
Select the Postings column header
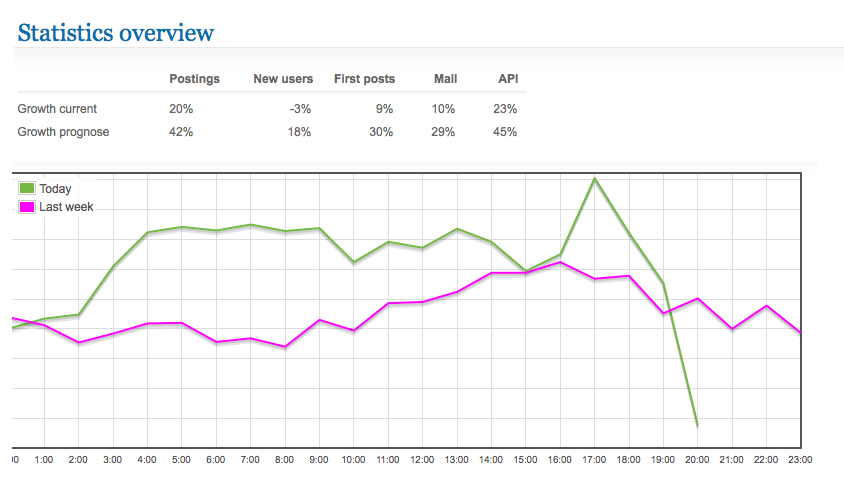click(194, 79)
